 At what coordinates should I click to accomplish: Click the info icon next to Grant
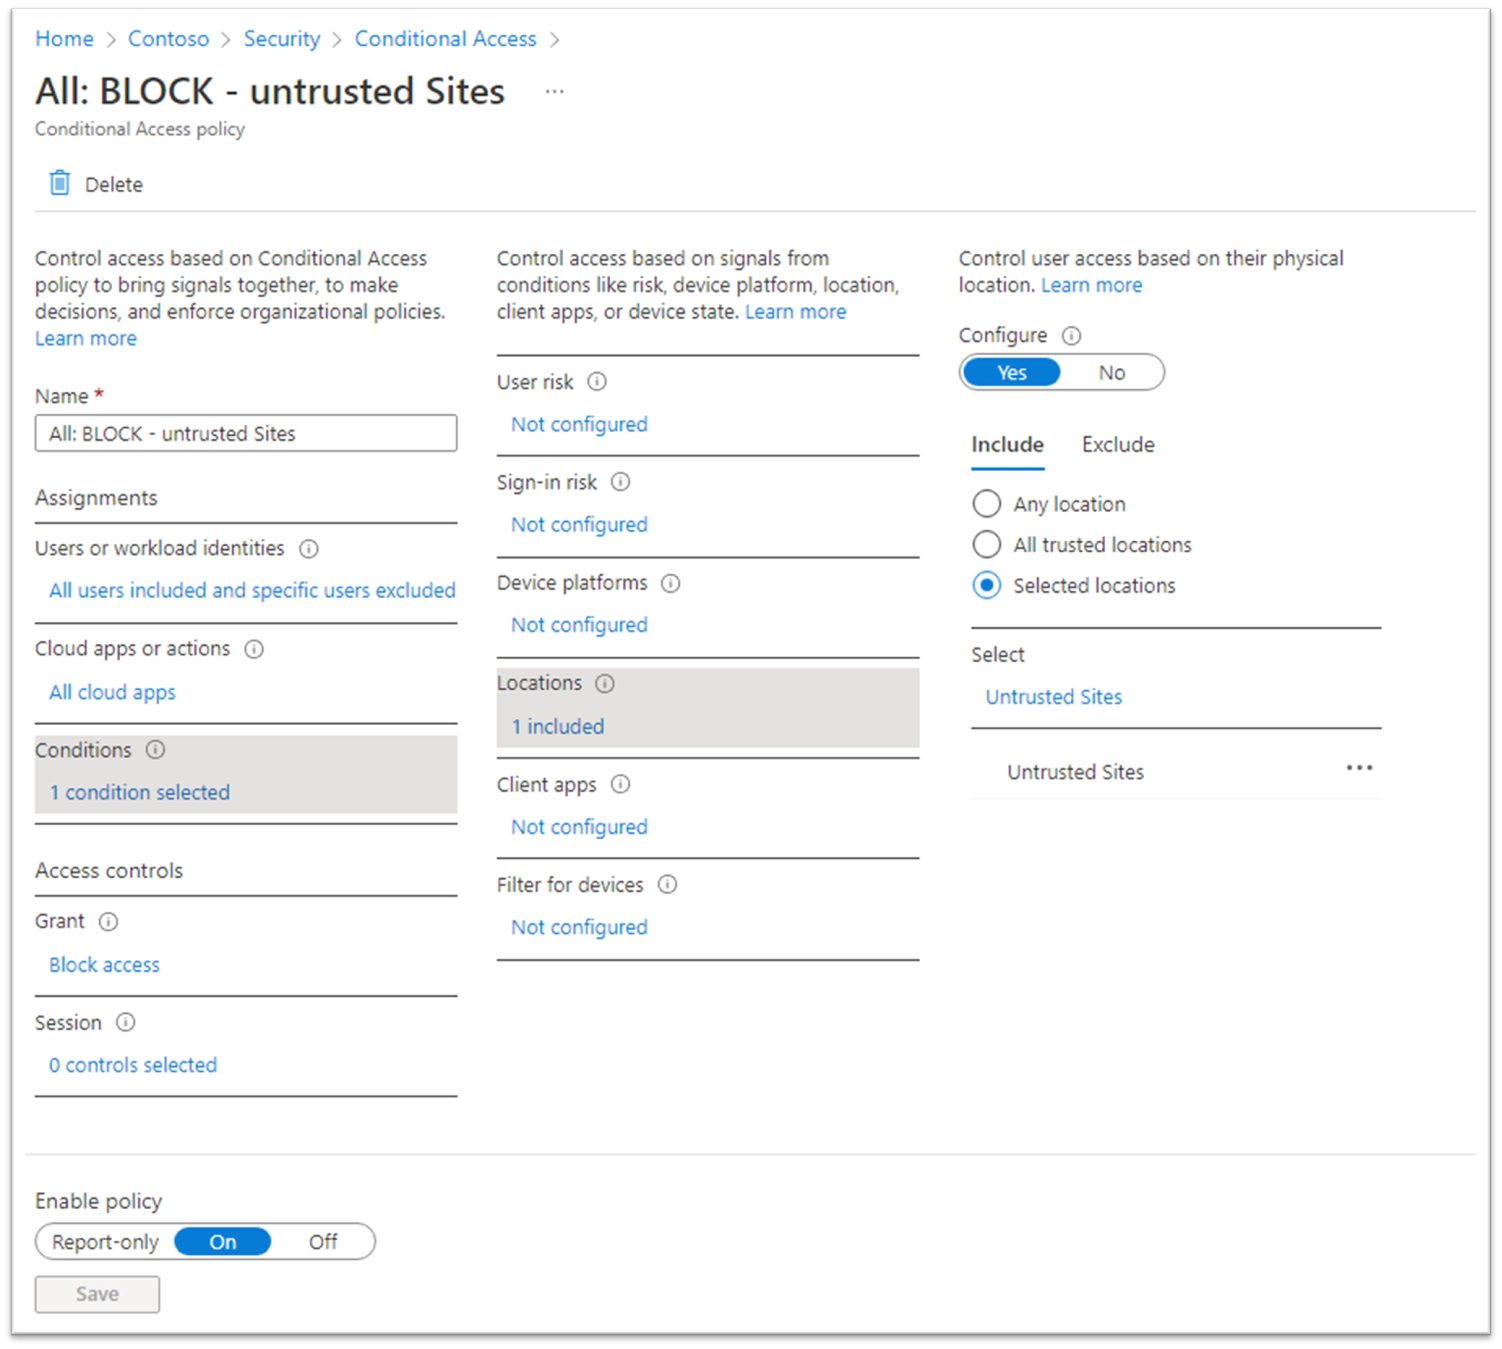tap(108, 921)
